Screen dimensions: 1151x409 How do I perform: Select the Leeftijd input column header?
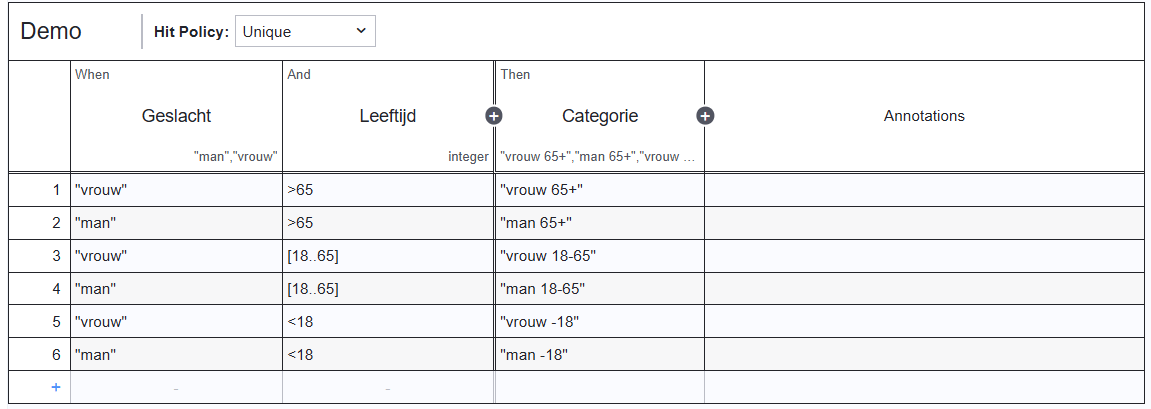click(387, 116)
